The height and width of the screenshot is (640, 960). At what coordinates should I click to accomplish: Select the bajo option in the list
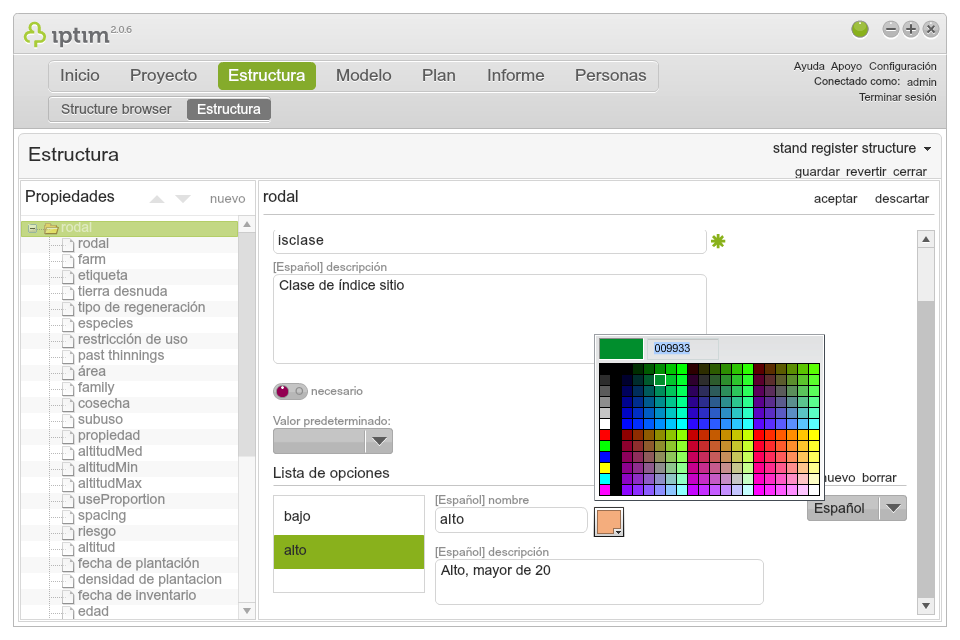tap(349, 516)
